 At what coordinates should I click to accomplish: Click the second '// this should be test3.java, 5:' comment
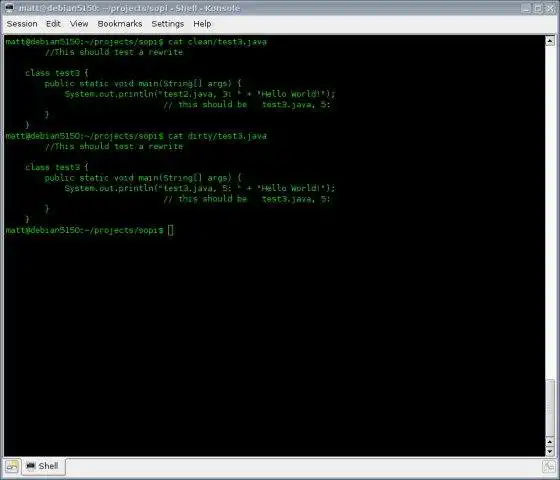(247, 199)
